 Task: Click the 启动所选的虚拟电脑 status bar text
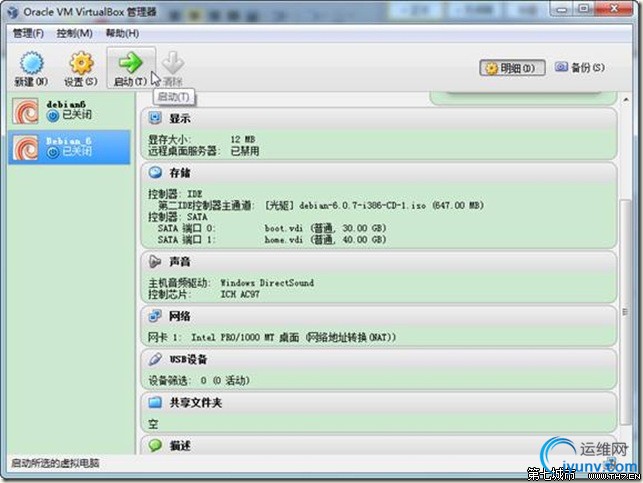(55, 463)
